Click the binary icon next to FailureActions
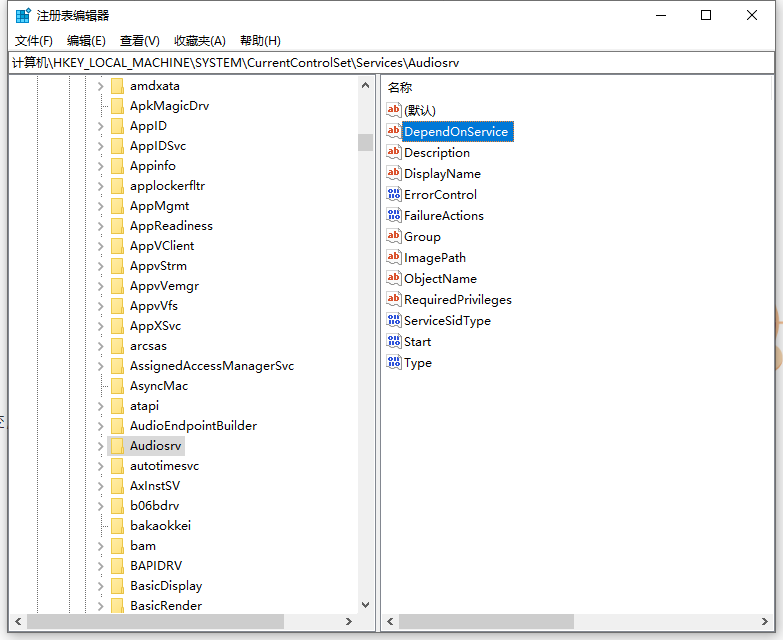 pos(394,216)
